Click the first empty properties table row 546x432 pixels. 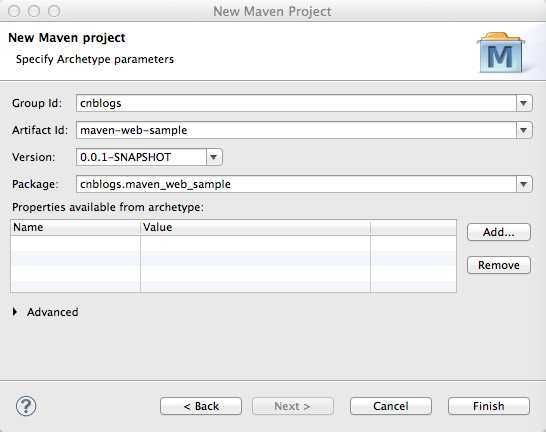click(233, 243)
